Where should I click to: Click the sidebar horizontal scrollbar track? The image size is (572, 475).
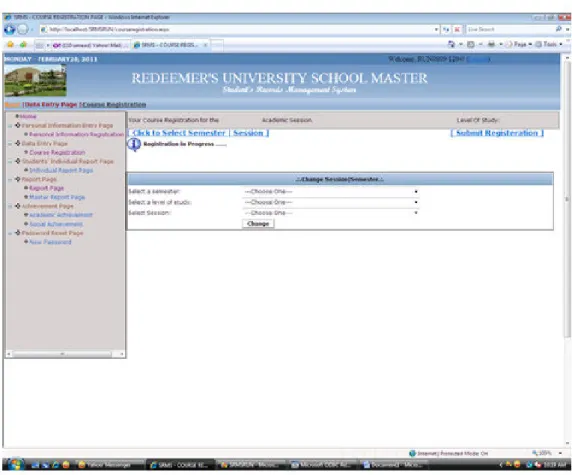point(66,354)
